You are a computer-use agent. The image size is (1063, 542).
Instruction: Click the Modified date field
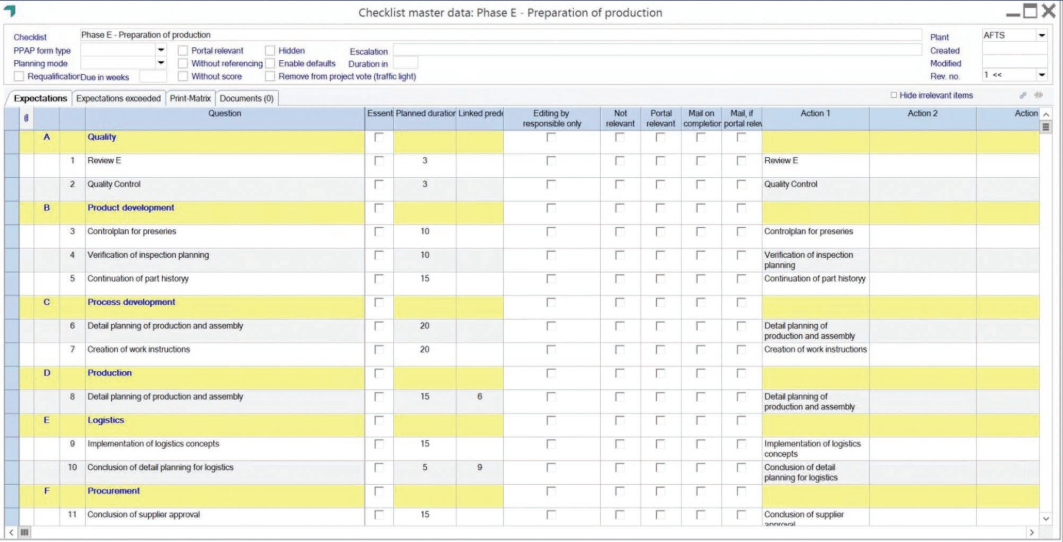click(1014, 63)
